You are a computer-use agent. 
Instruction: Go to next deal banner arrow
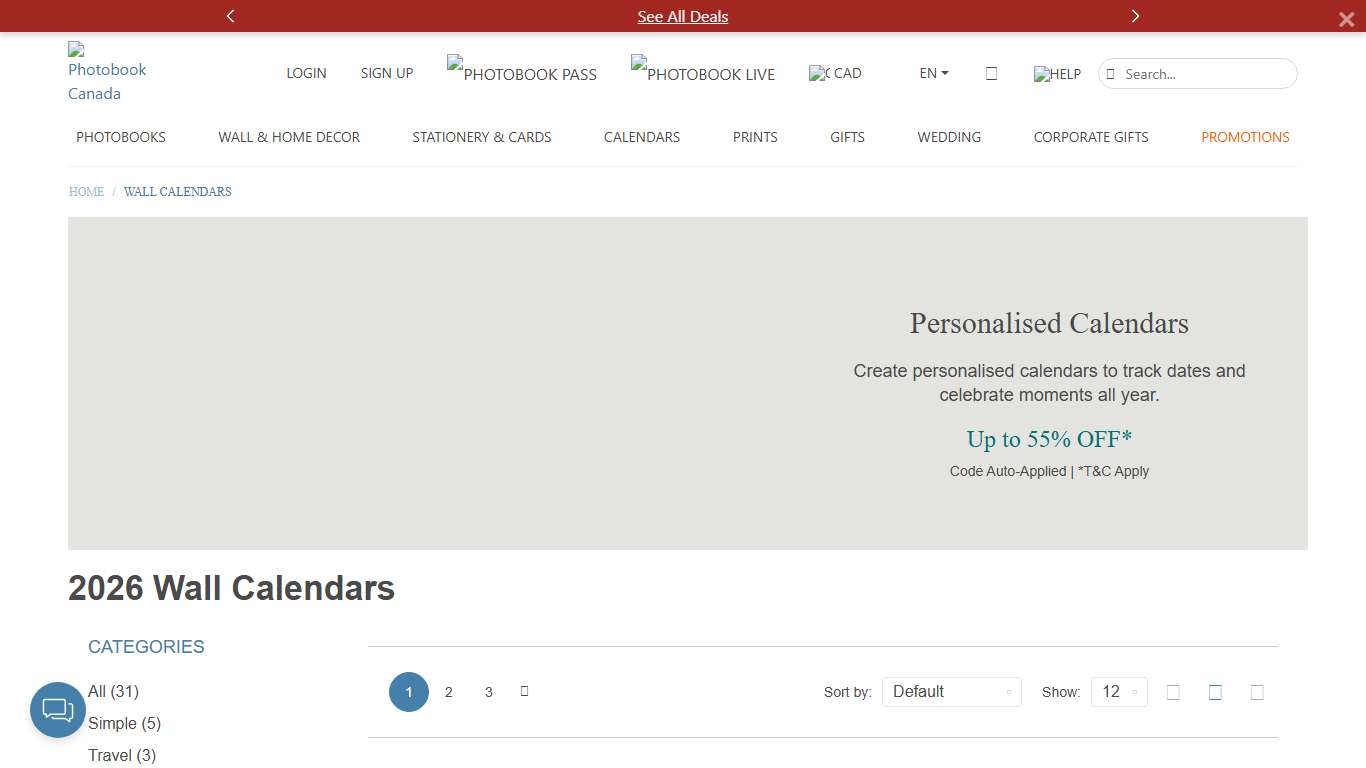tap(1135, 16)
